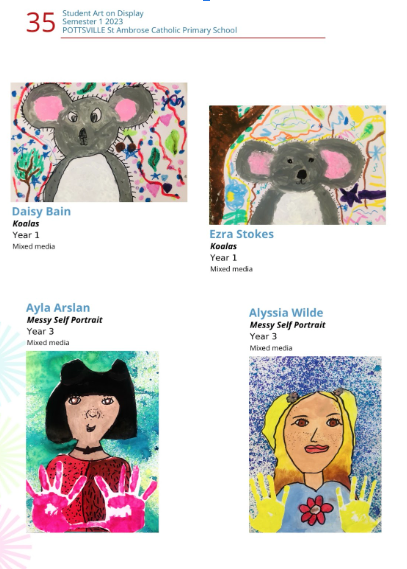Click Year 3 label under Alyssia Wilde
The height and width of the screenshot is (569, 407).
[x=263, y=336]
